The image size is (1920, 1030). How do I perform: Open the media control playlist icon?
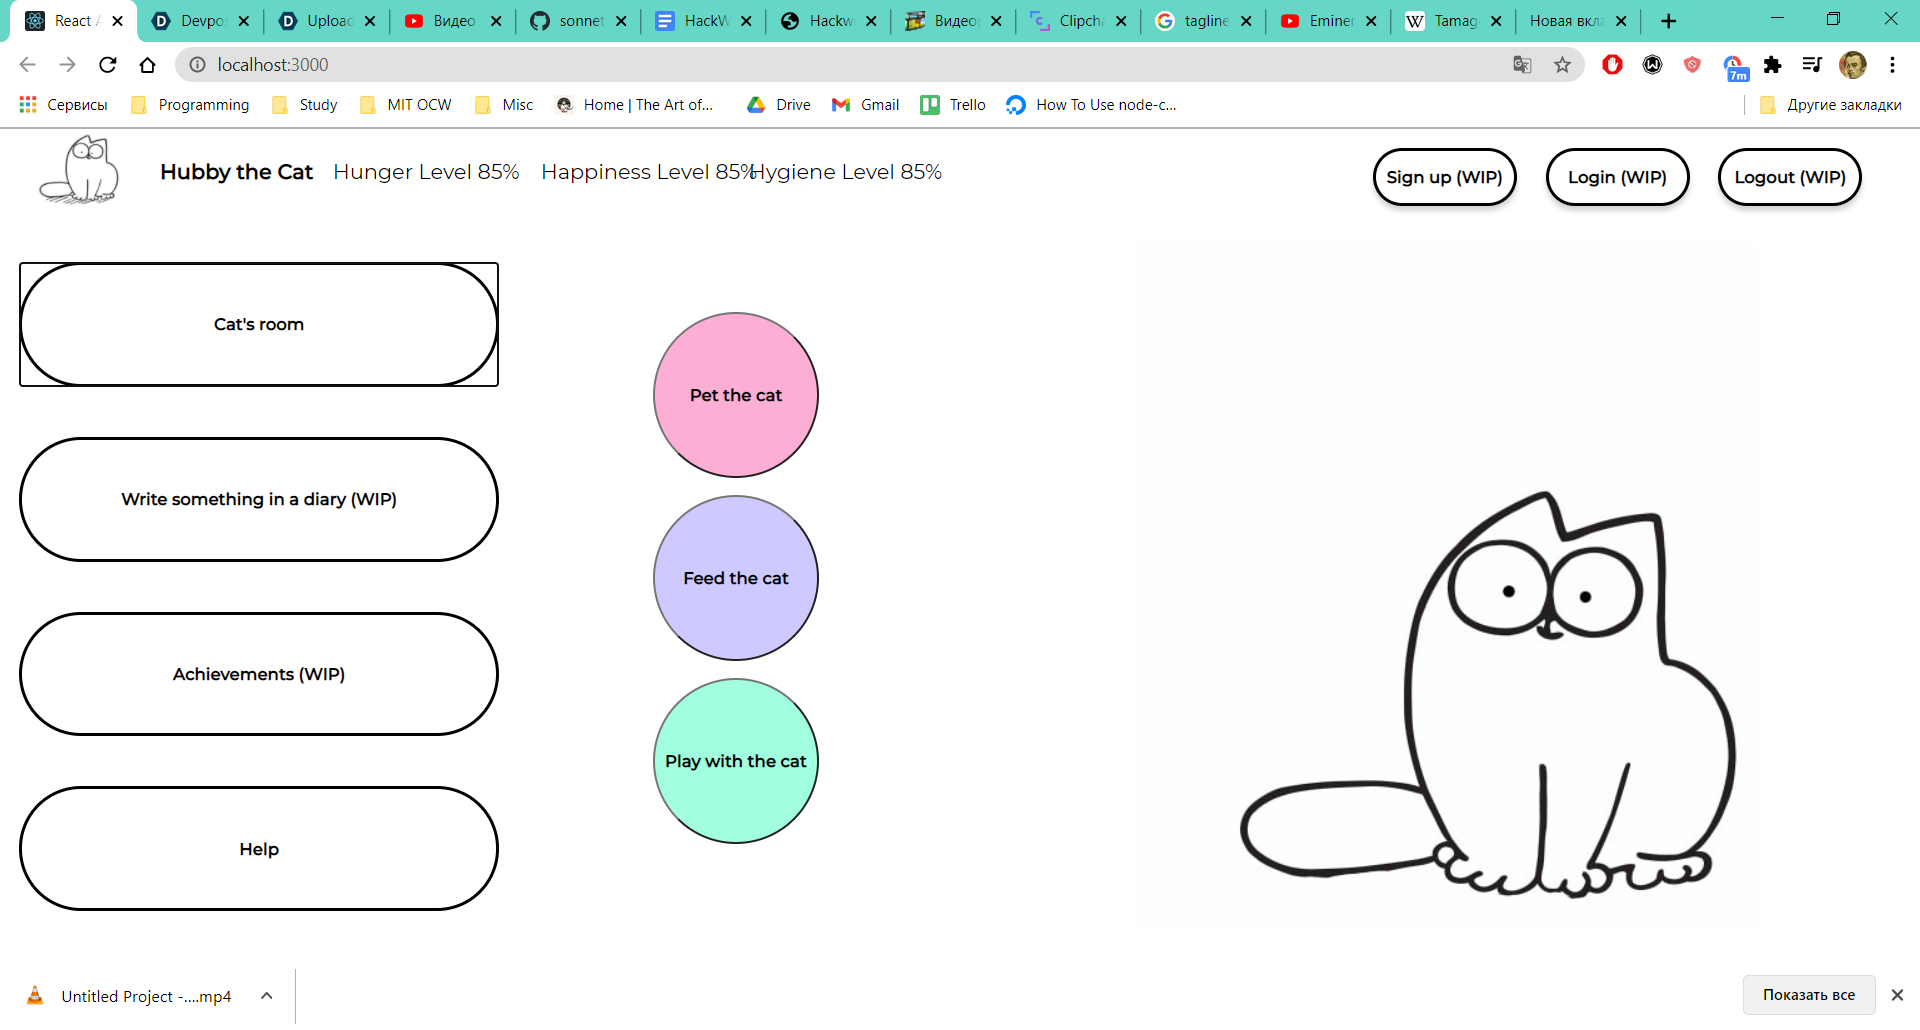[1812, 65]
